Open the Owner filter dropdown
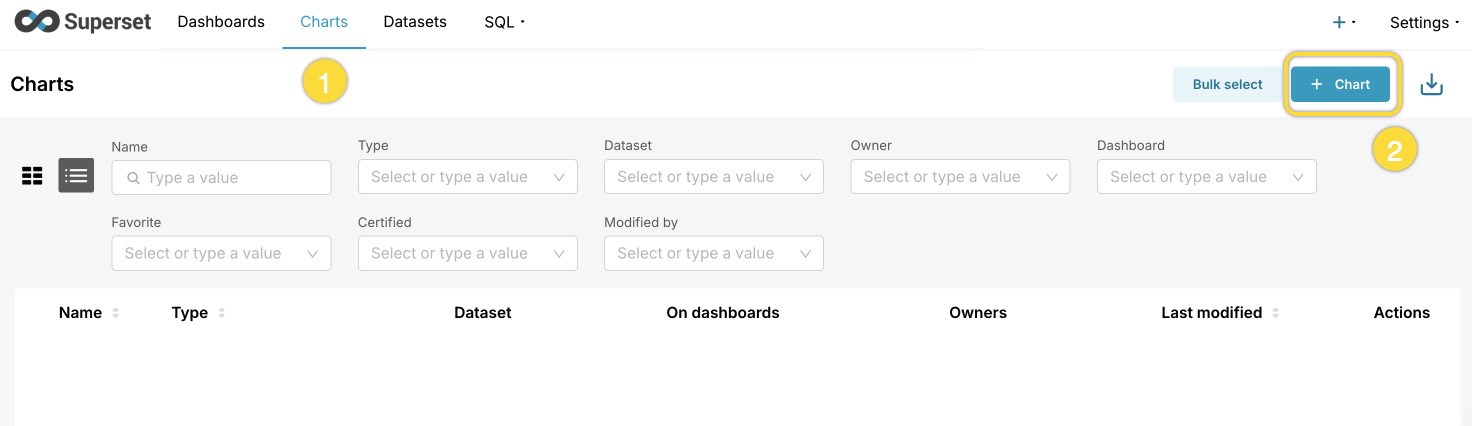The width and height of the screenshot is (1472, 426). 959,177
